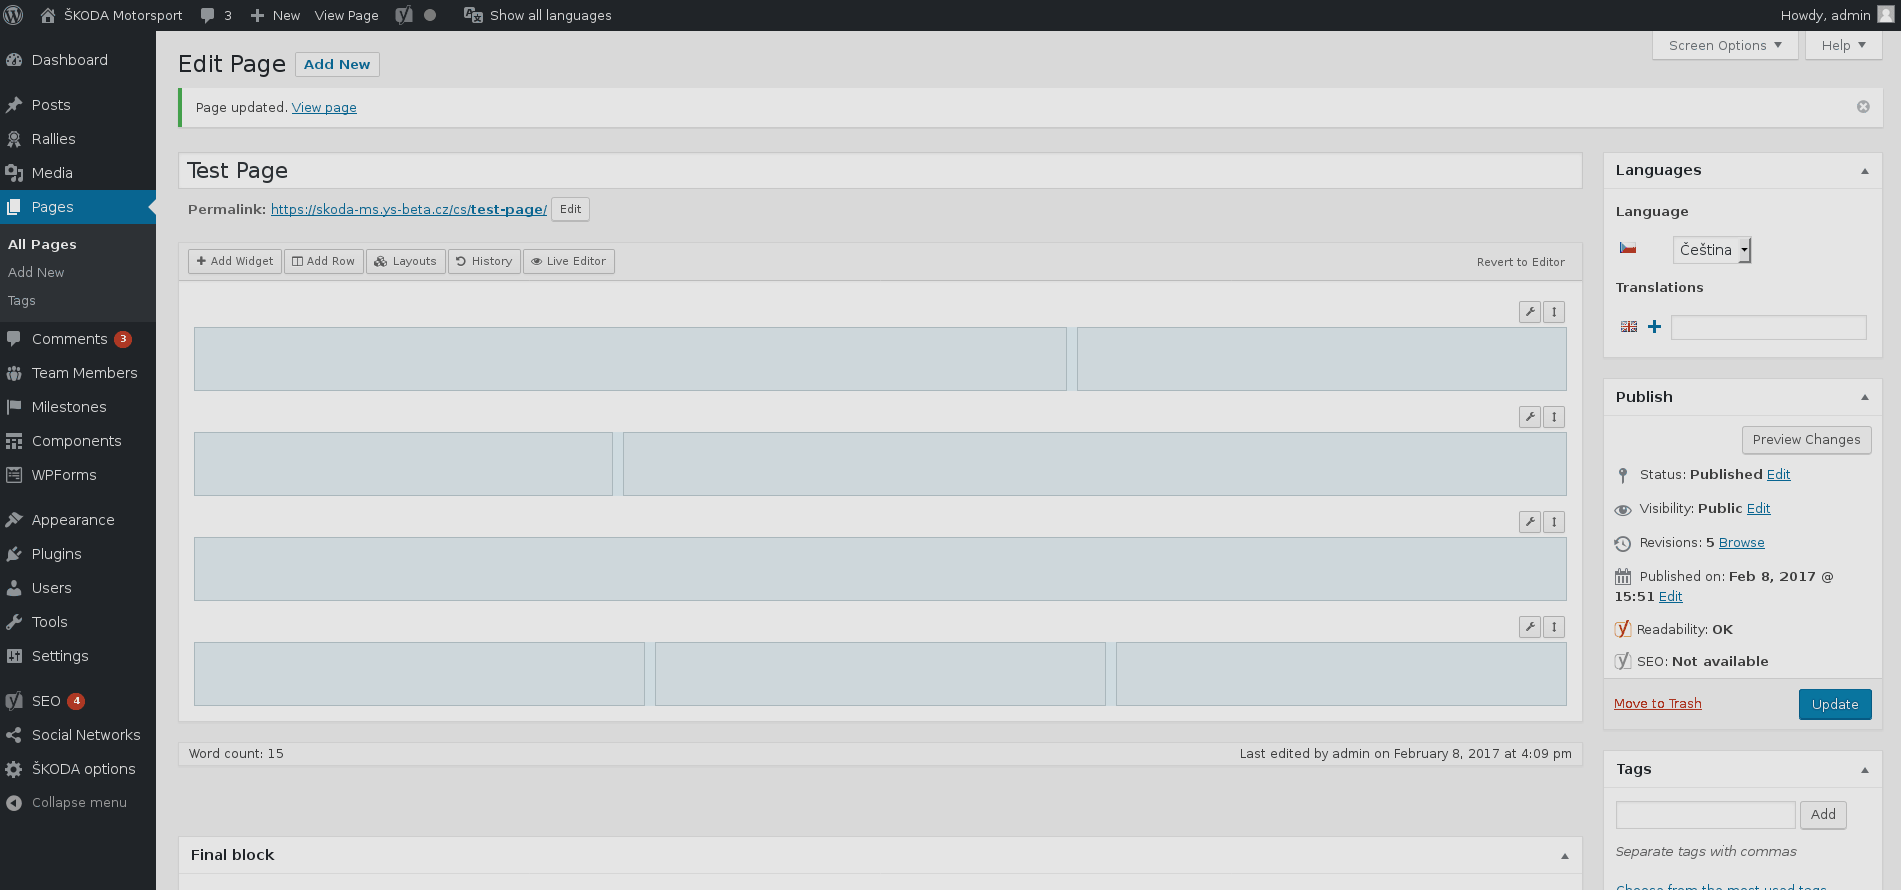Viewport: 1901px width, 890px height.
Task: Open the New dropdown in admin bar
Action: tap(275, 15)
